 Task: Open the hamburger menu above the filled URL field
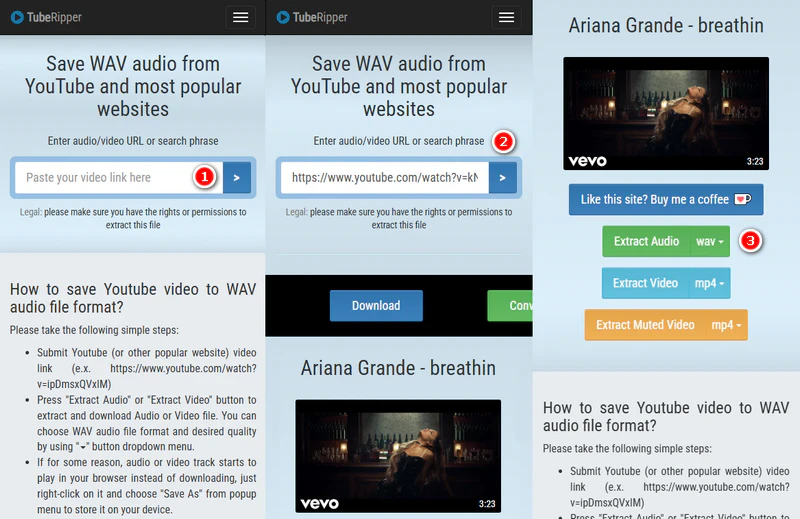click(506, 17)
